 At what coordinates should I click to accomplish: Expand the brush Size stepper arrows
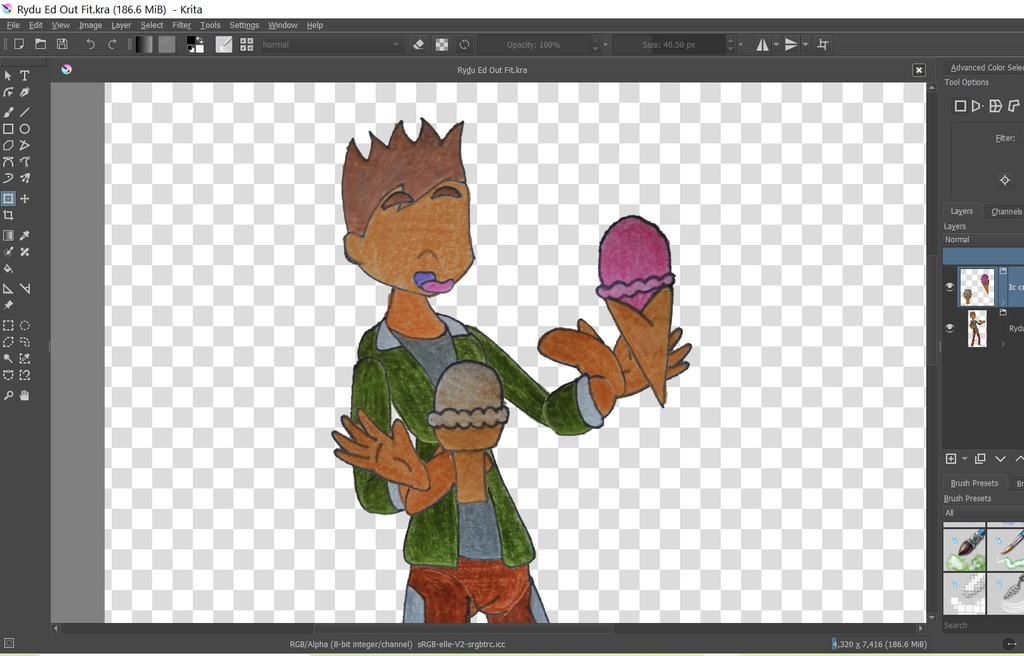pyautogui.click(x=729, y=44)
